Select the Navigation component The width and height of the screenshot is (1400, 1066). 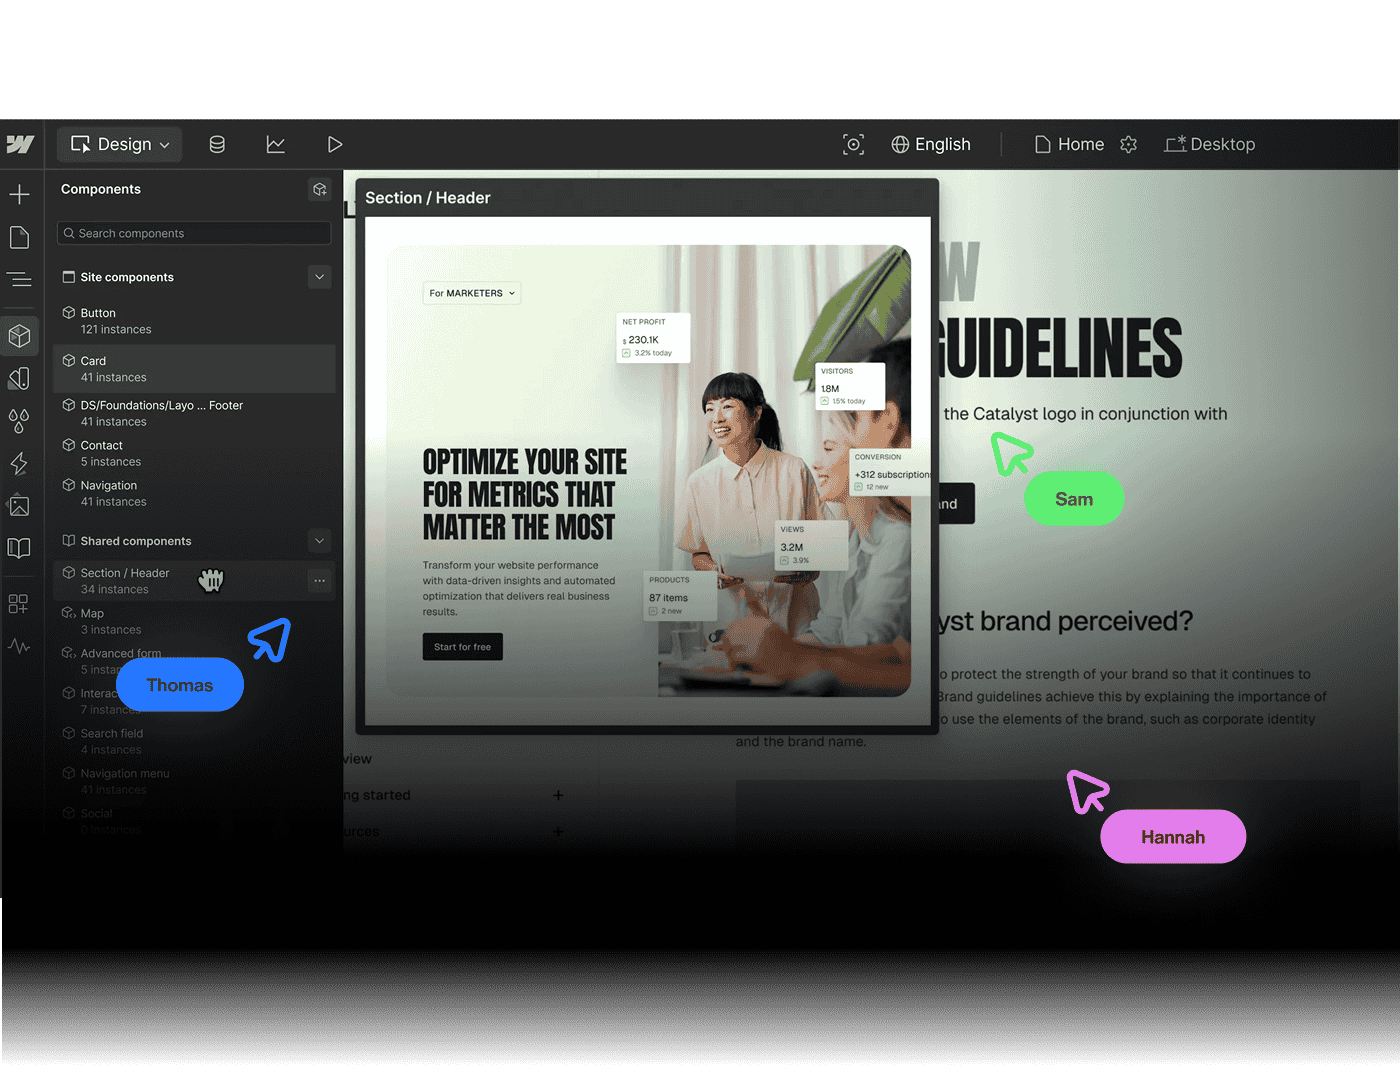(194, 493)
